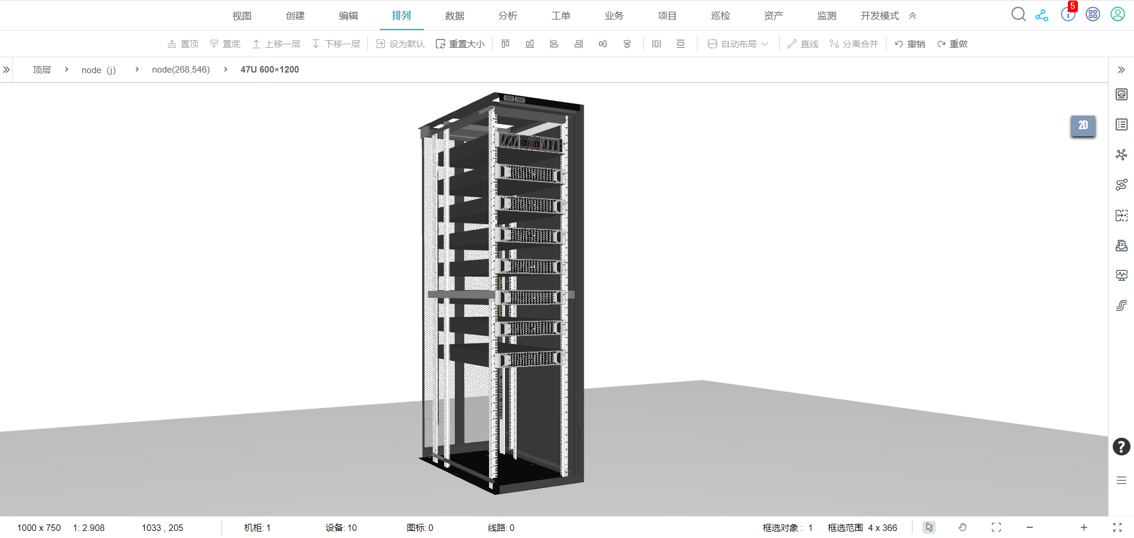Click 置顶 bring to front
1134x538 pixels.
pyautogui.click(x=183, y=44)
